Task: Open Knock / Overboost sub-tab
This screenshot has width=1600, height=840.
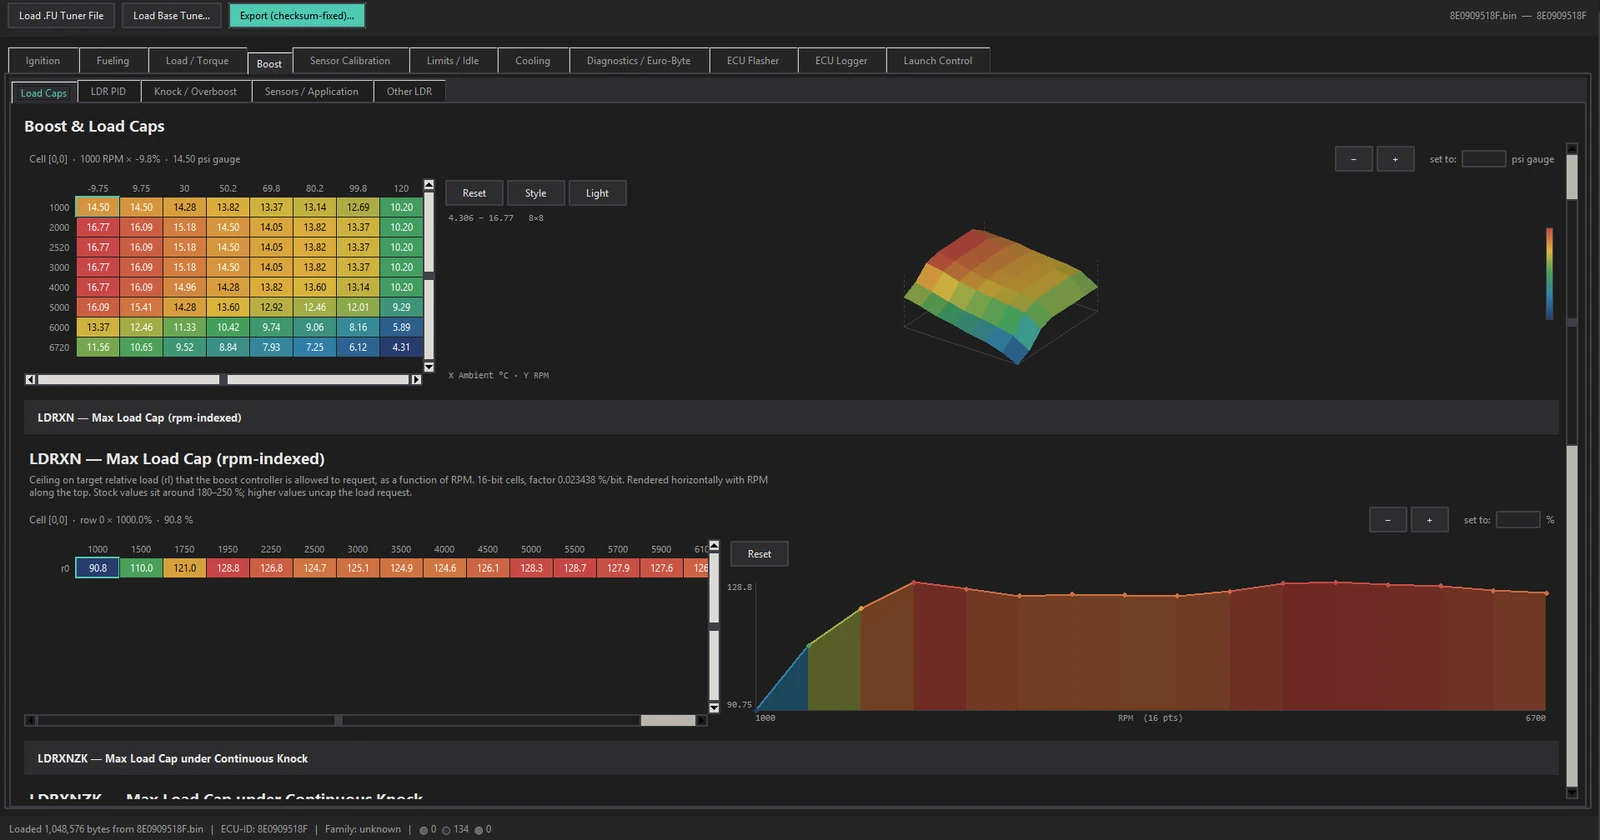Action: [196, 91]
